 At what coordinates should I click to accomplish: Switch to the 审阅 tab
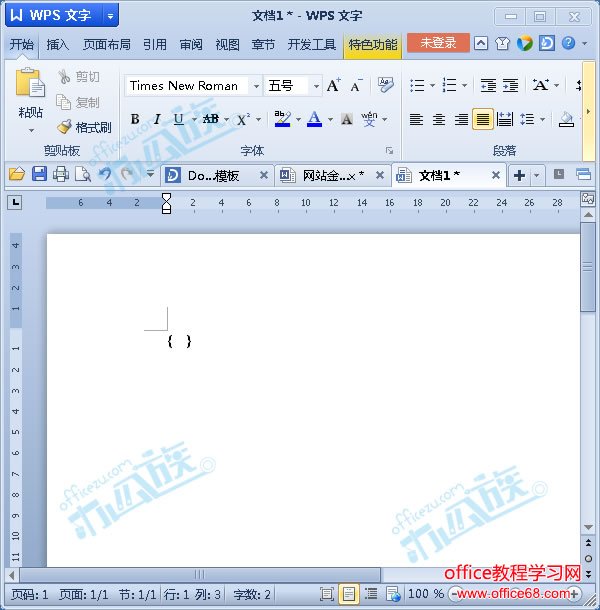pyautogui.click(x=191, y=44)
